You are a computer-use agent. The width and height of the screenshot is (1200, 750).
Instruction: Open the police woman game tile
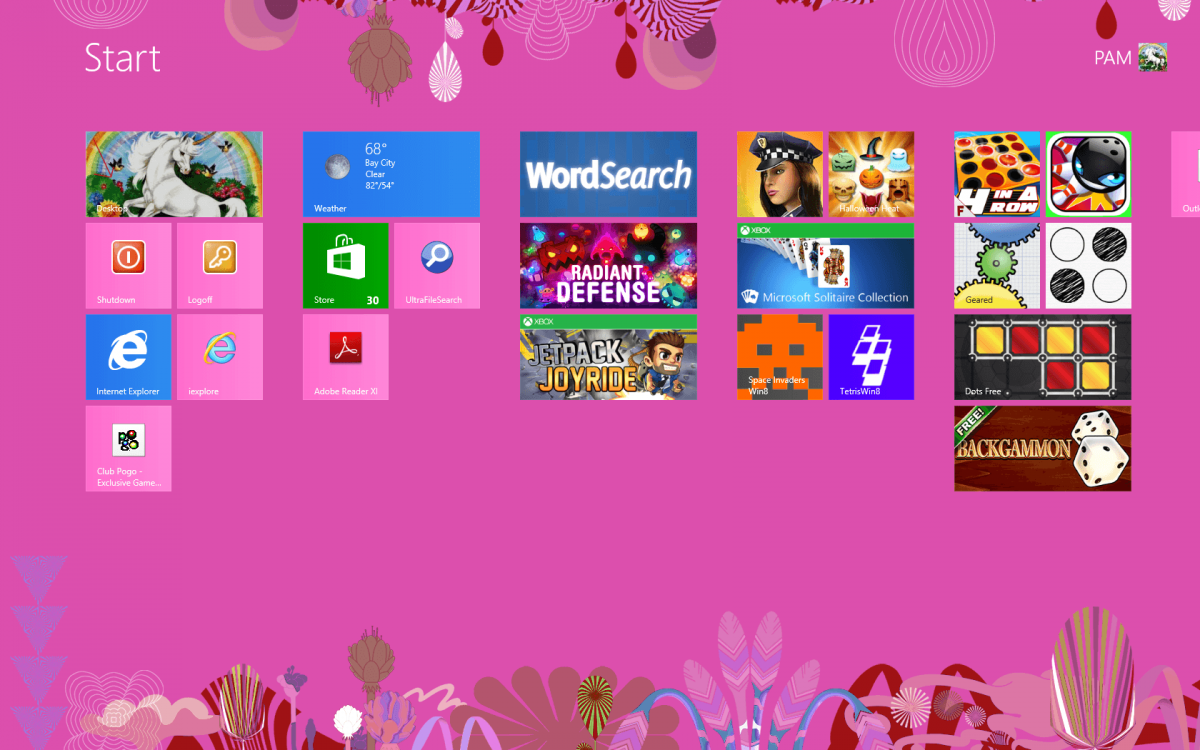[x=780, y=174]
